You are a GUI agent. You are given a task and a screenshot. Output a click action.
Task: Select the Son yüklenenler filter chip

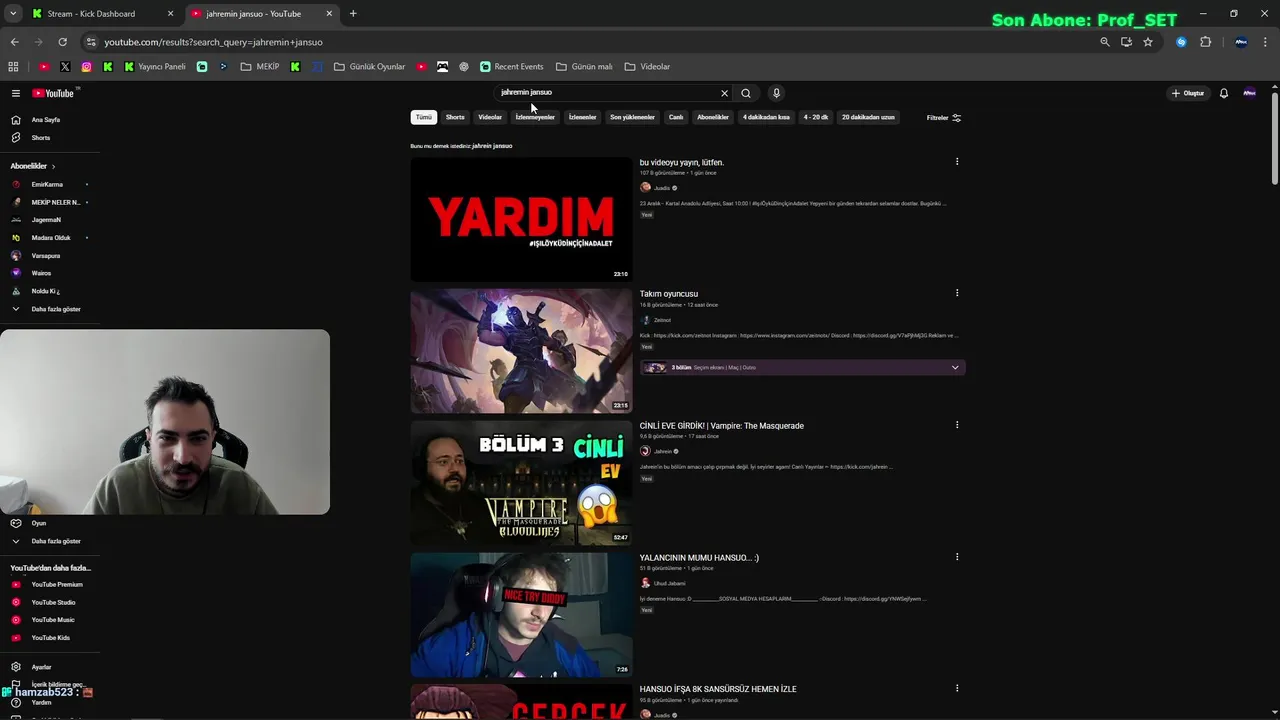click(632, 117)
